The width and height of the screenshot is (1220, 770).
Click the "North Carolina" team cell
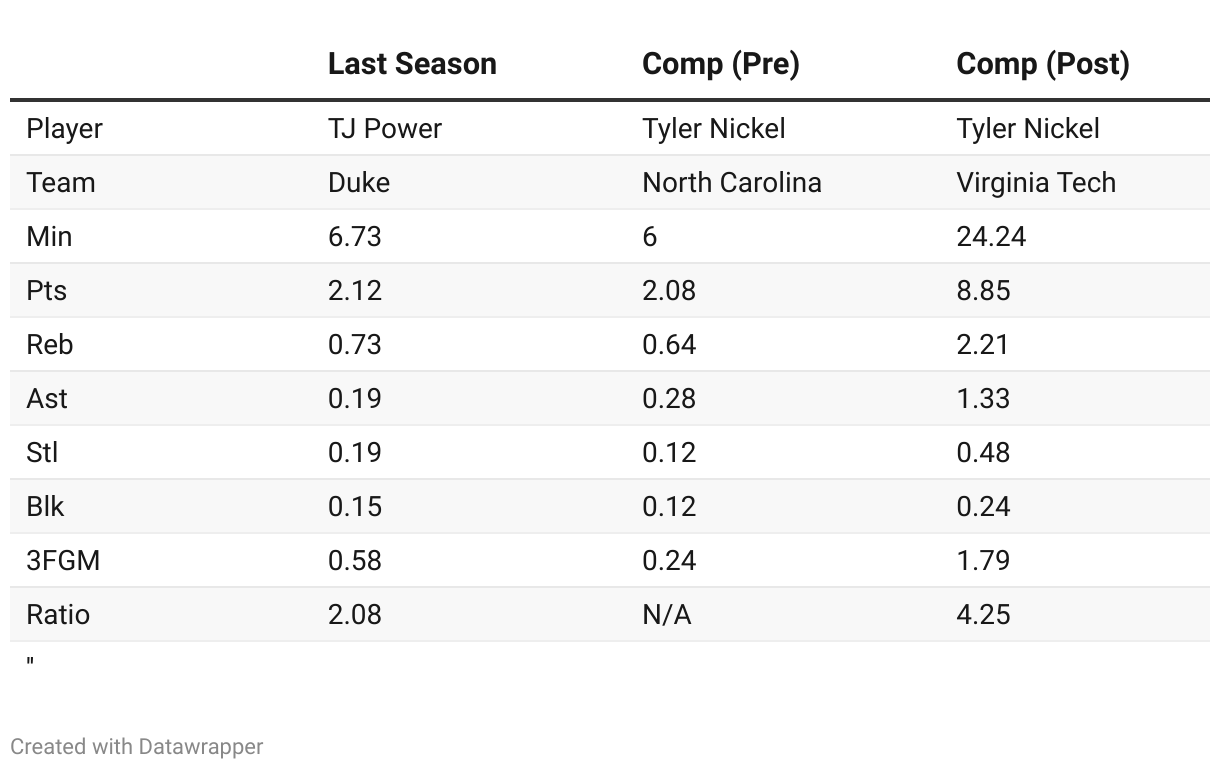(x=731, y=183)
